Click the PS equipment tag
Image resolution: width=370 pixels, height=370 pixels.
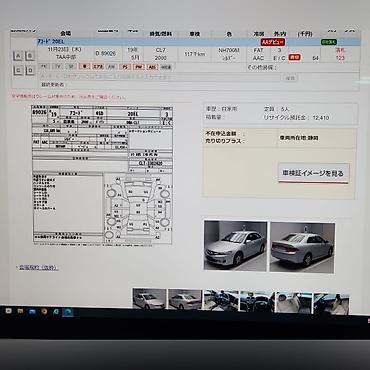(125, 67)
